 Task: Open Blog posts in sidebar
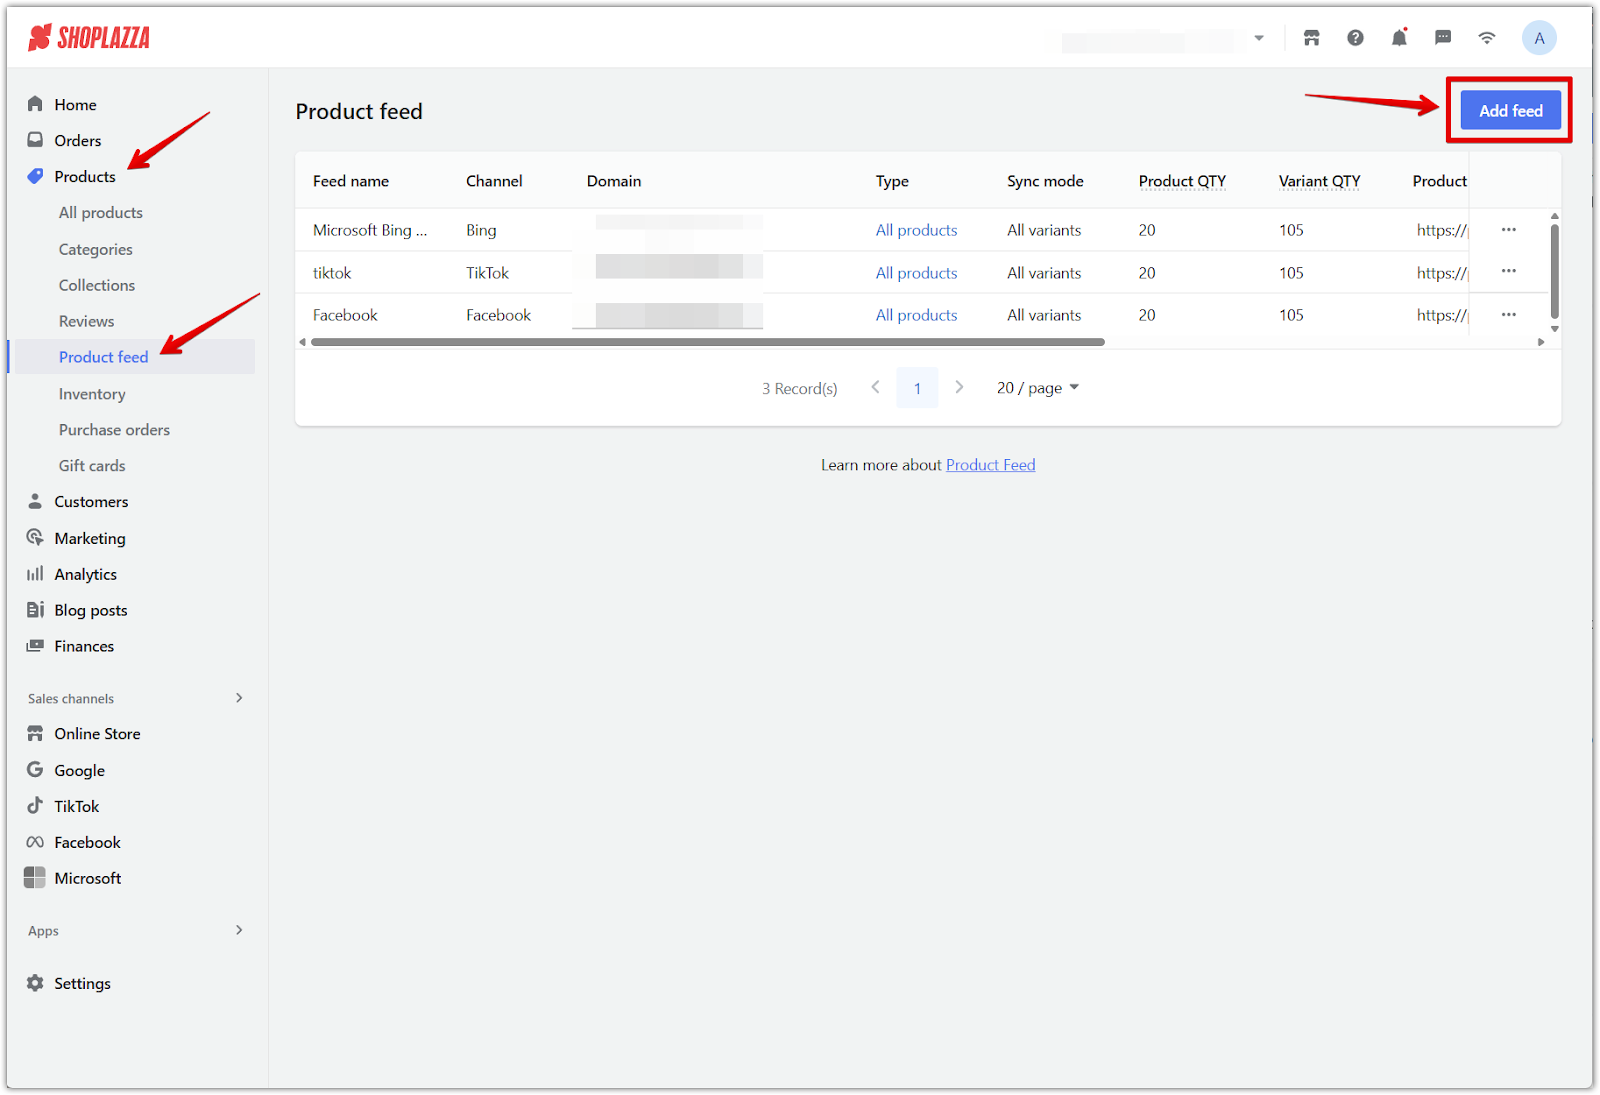point(91,610)
